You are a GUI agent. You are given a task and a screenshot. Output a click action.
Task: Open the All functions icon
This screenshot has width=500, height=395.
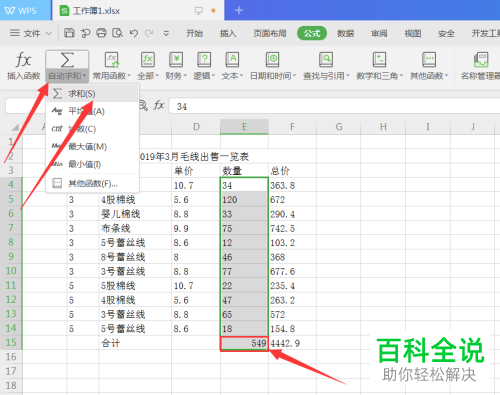pos(147,60)
